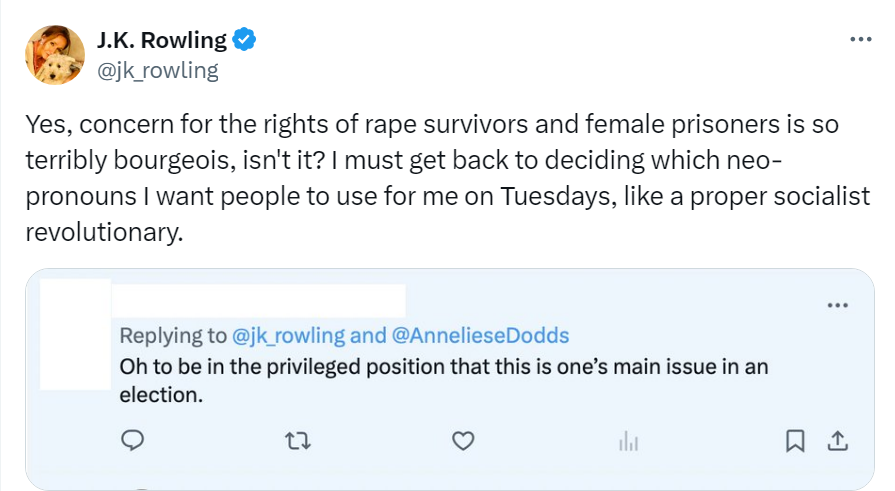895x491 pixels.
Task: Repost the quoted tweet via arrows icon
Action: click(x=297, y=440)
